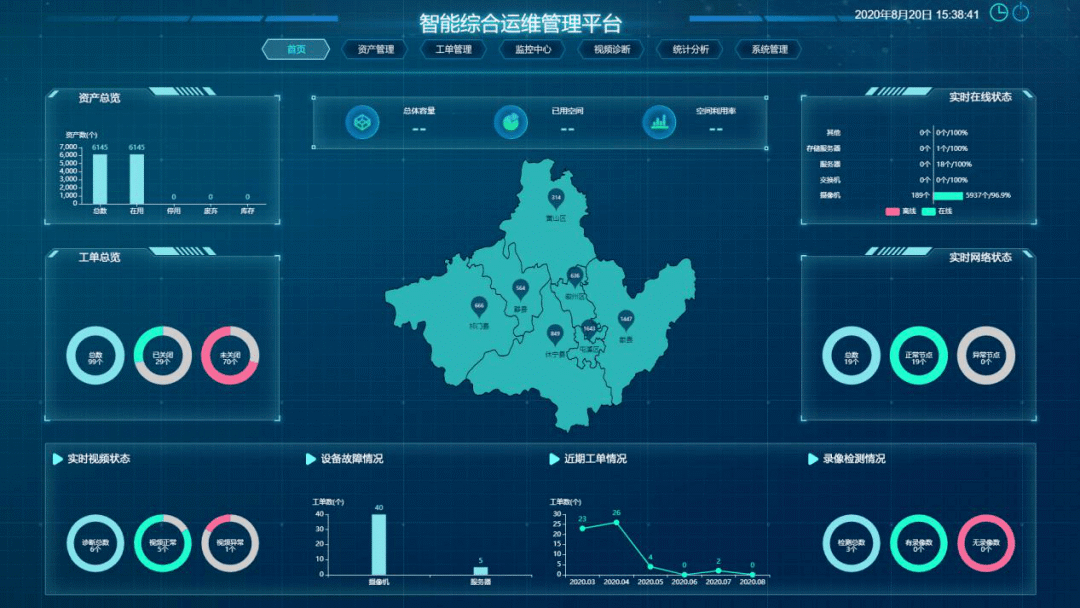The height and width of the screenshot is (608, 1080).
Task: Select the 祁门县 map pin showing 666
Action: click(x=479, y=306)
